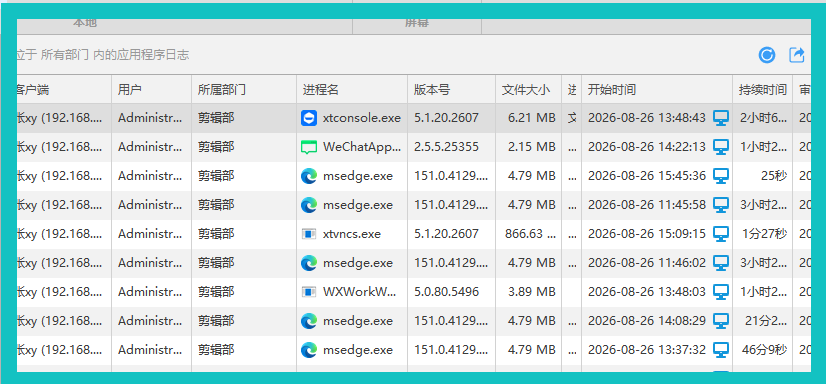
Task: Click start time 2026-08-26 15:09:15
Action: [646, 234]
